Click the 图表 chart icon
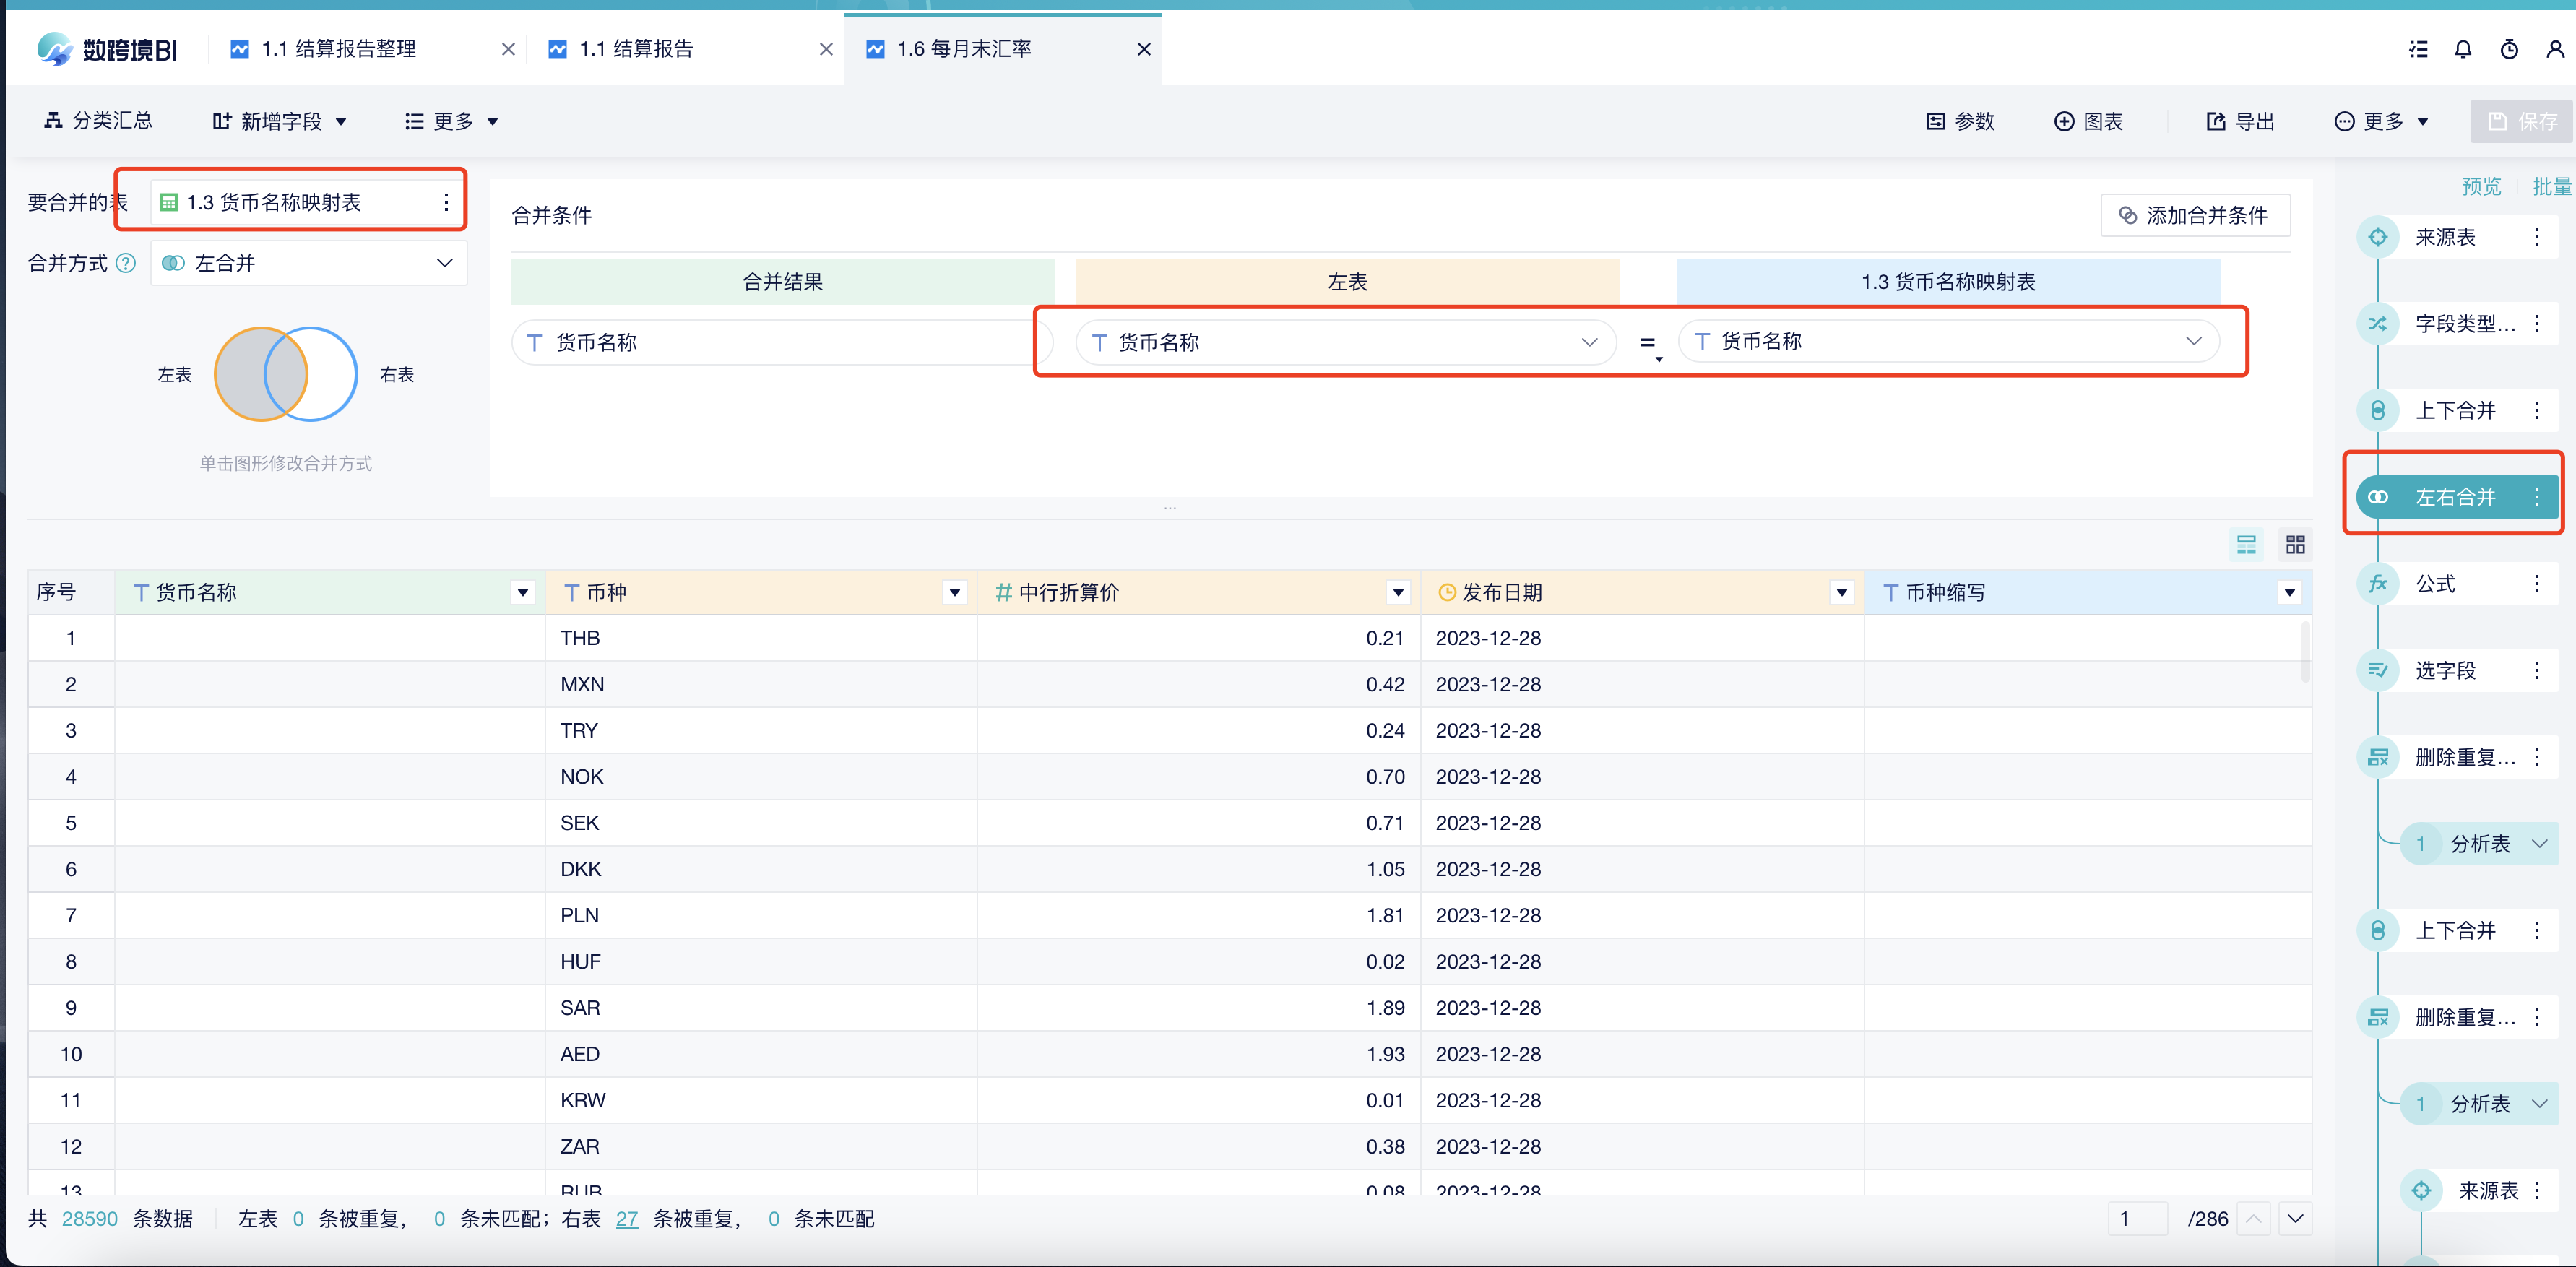Image resolution: width=2576 pixels, height=1267 pixels. 2088,120
